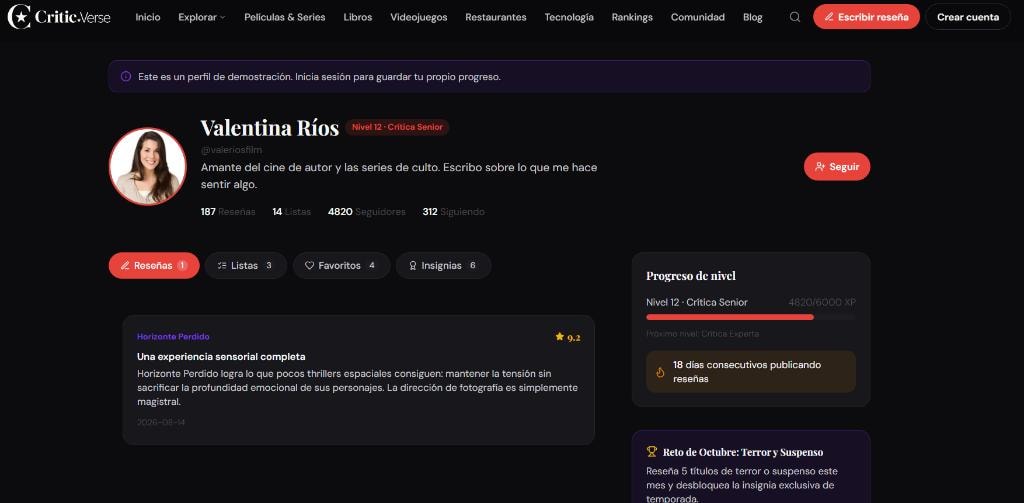Visit the Blog page
The height and width of the screenshot is (503, 1024).
point(752,17)
